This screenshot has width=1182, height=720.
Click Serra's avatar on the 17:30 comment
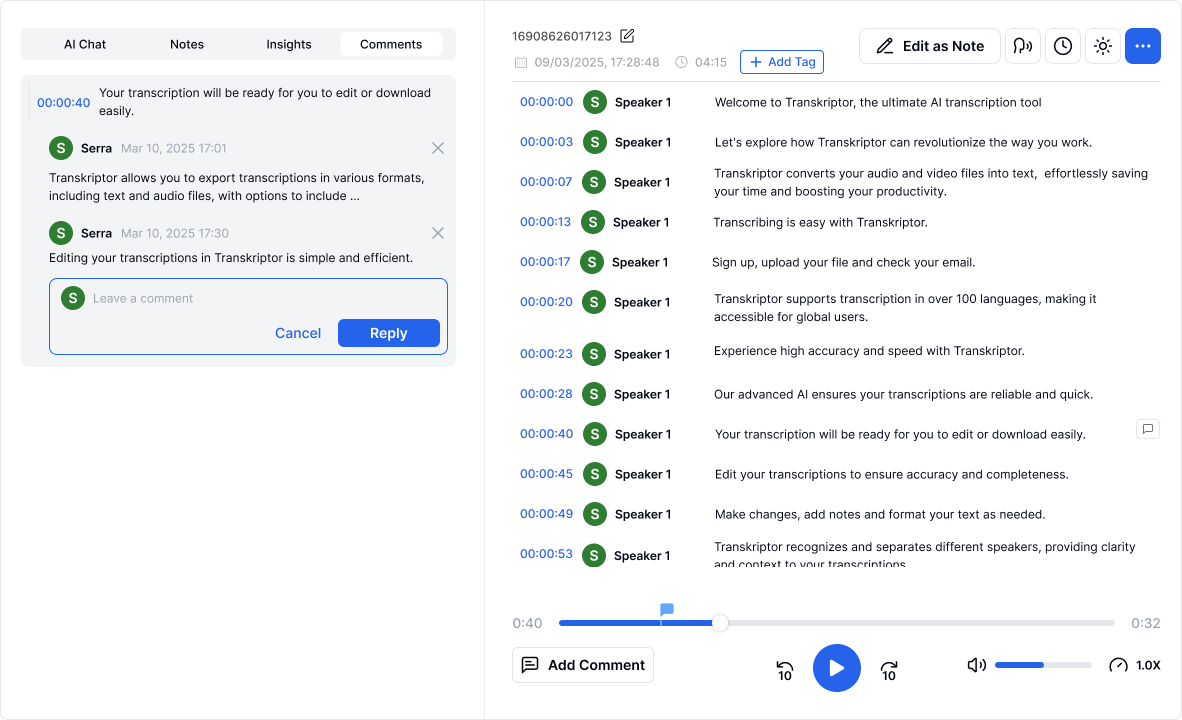coord(61,233)
